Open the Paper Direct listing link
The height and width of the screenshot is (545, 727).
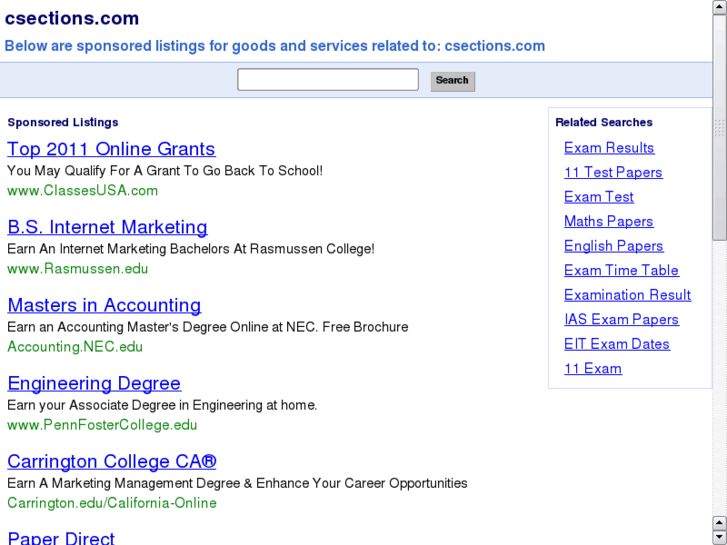[x=61, y=538]
